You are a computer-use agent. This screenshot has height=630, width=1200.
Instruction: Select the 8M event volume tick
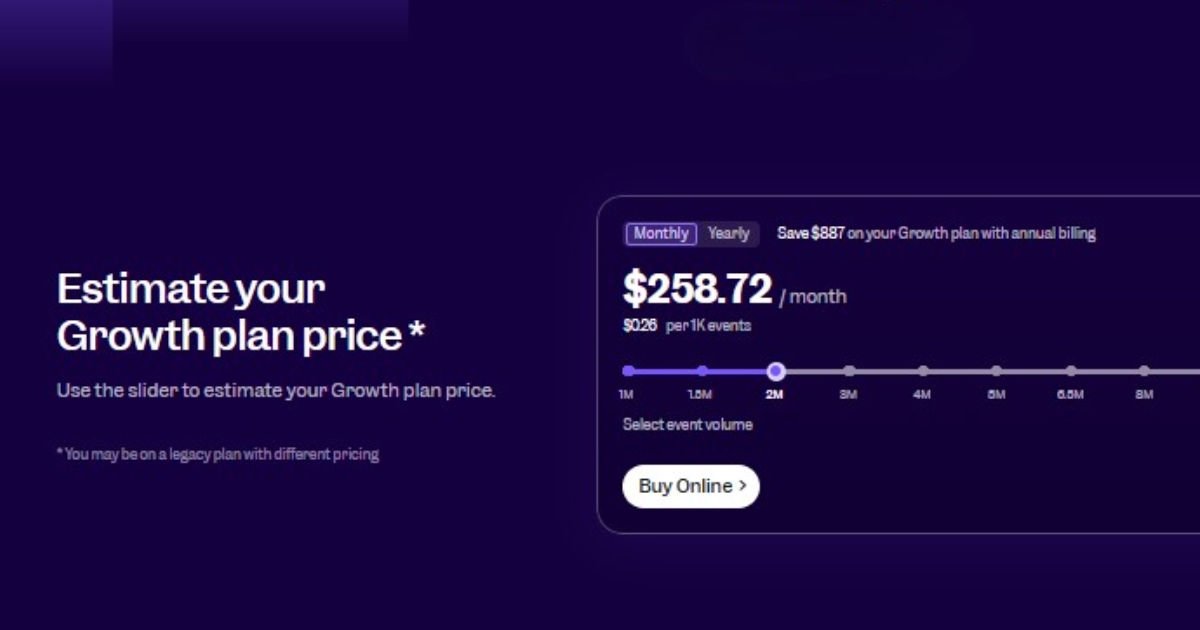pyautogui.click(x=1144, y=370)
